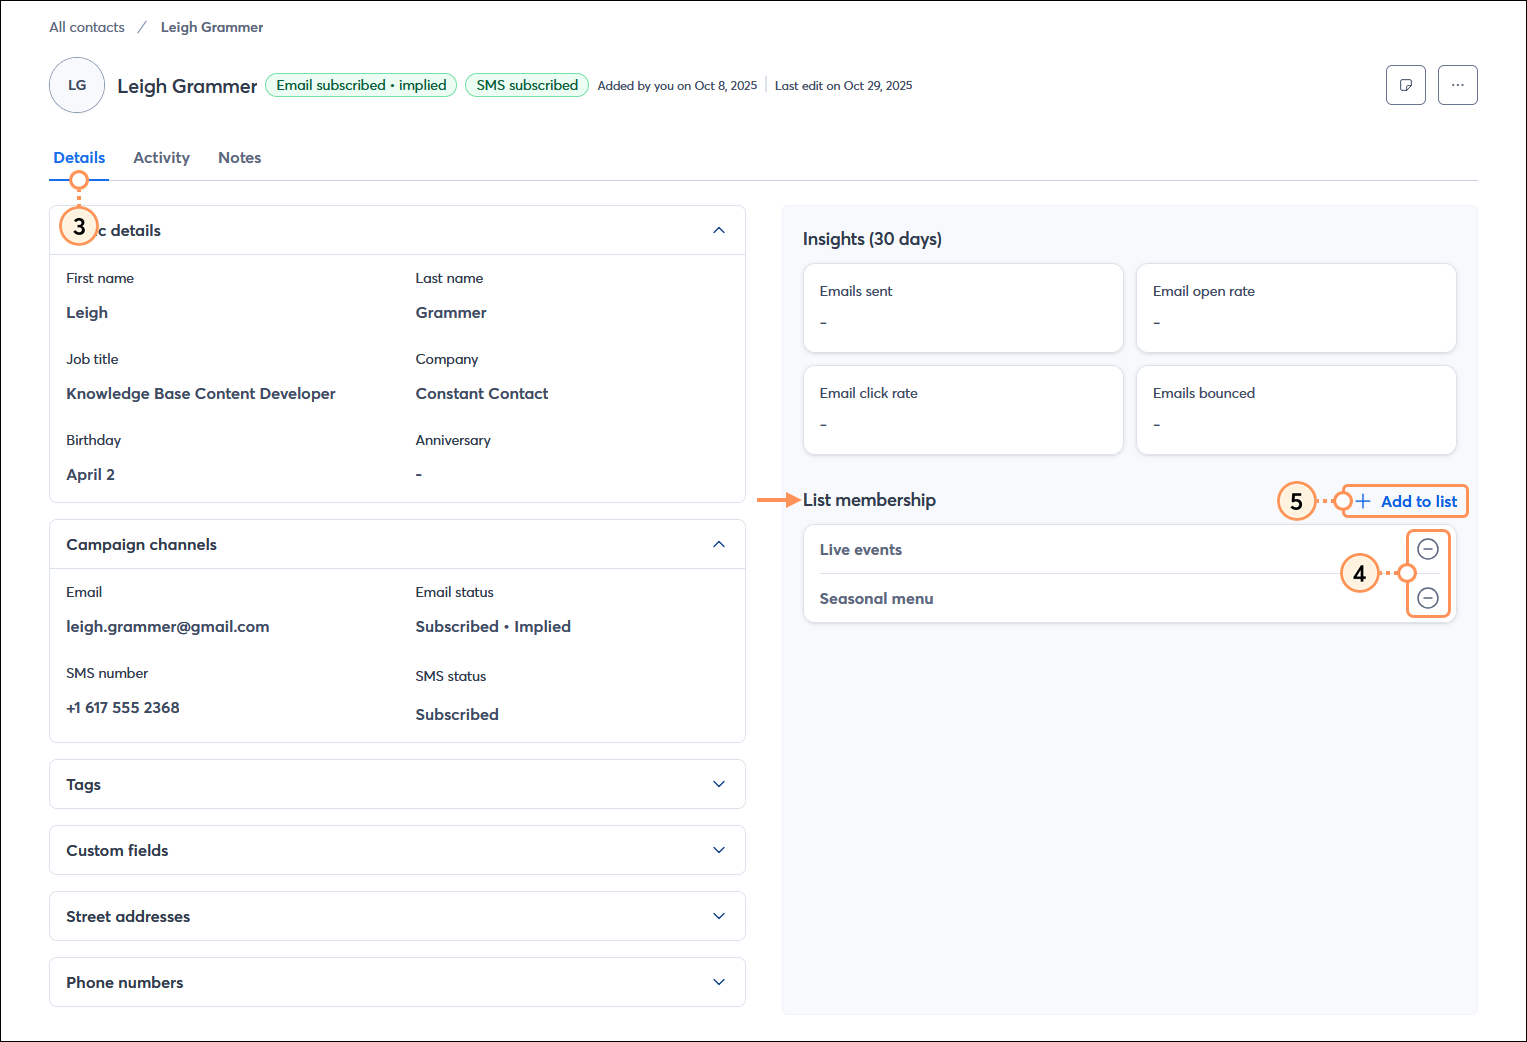The width and height of the screenshot is (1527, 1042).
Task: Click the SMS subscribed status badge
Action: tap(527, 85)
